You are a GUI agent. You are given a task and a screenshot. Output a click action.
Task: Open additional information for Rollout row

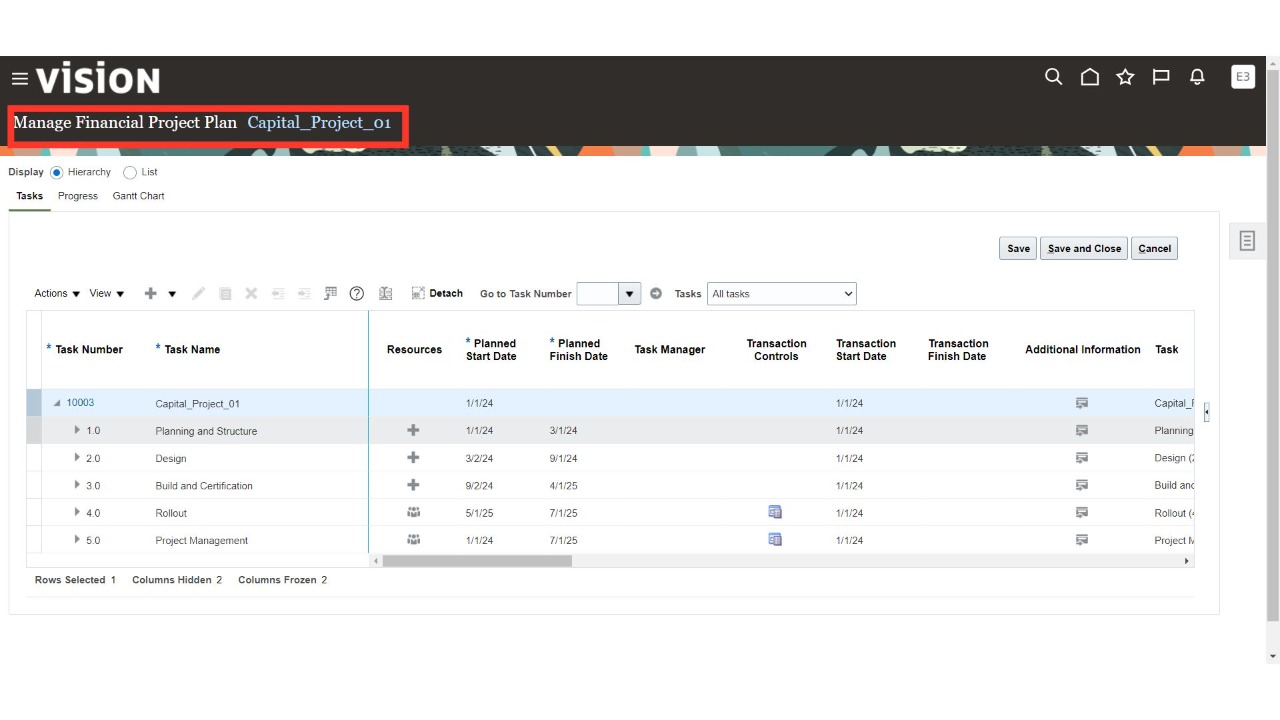click(x=1081, y=512)
